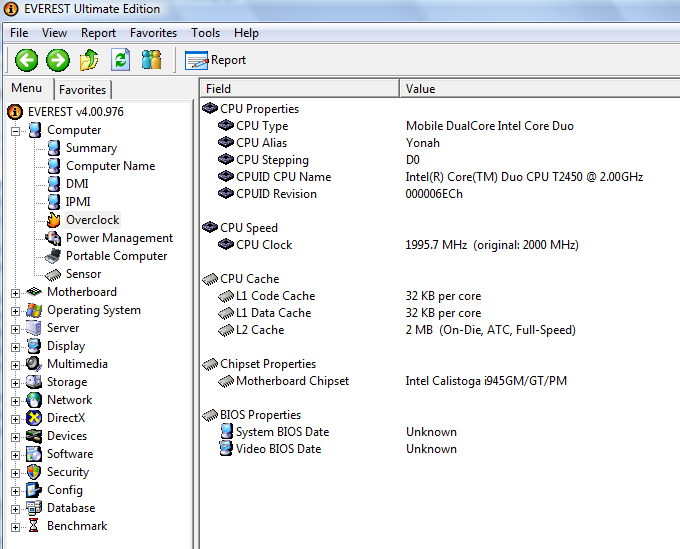Open the File menu
Screen dimensions: 680x549
19,33
